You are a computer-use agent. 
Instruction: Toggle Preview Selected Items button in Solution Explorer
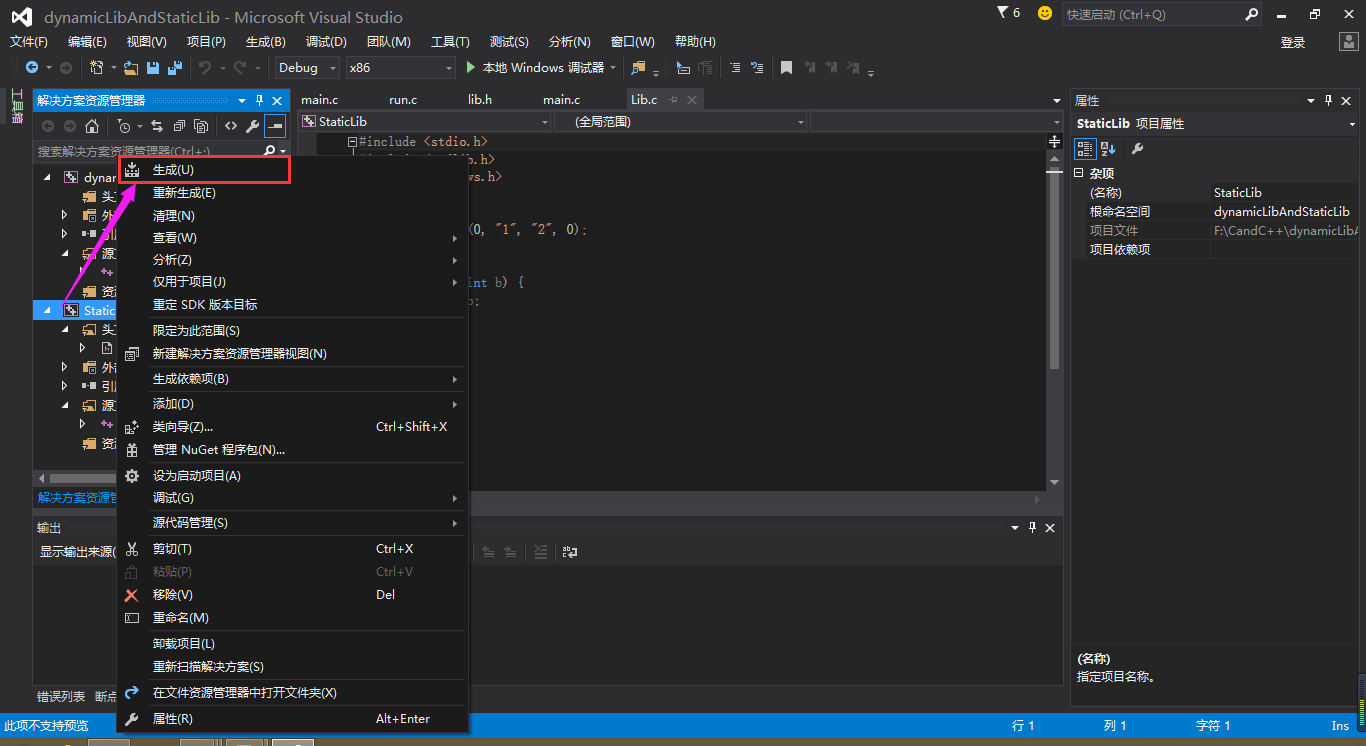point(274,126)
